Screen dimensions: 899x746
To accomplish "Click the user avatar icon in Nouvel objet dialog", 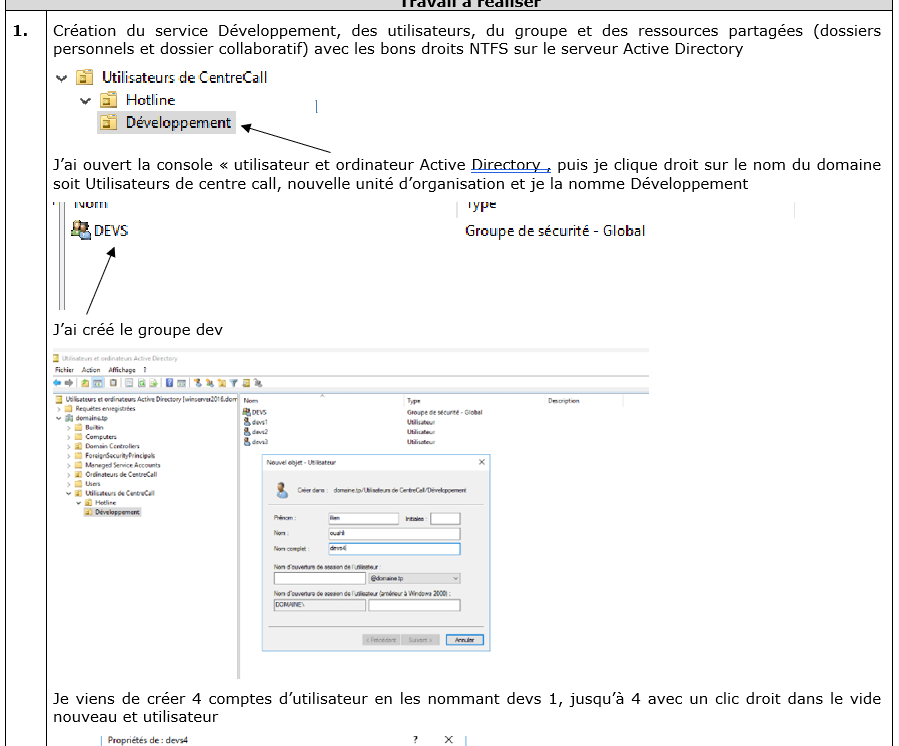I will [280, 491].
